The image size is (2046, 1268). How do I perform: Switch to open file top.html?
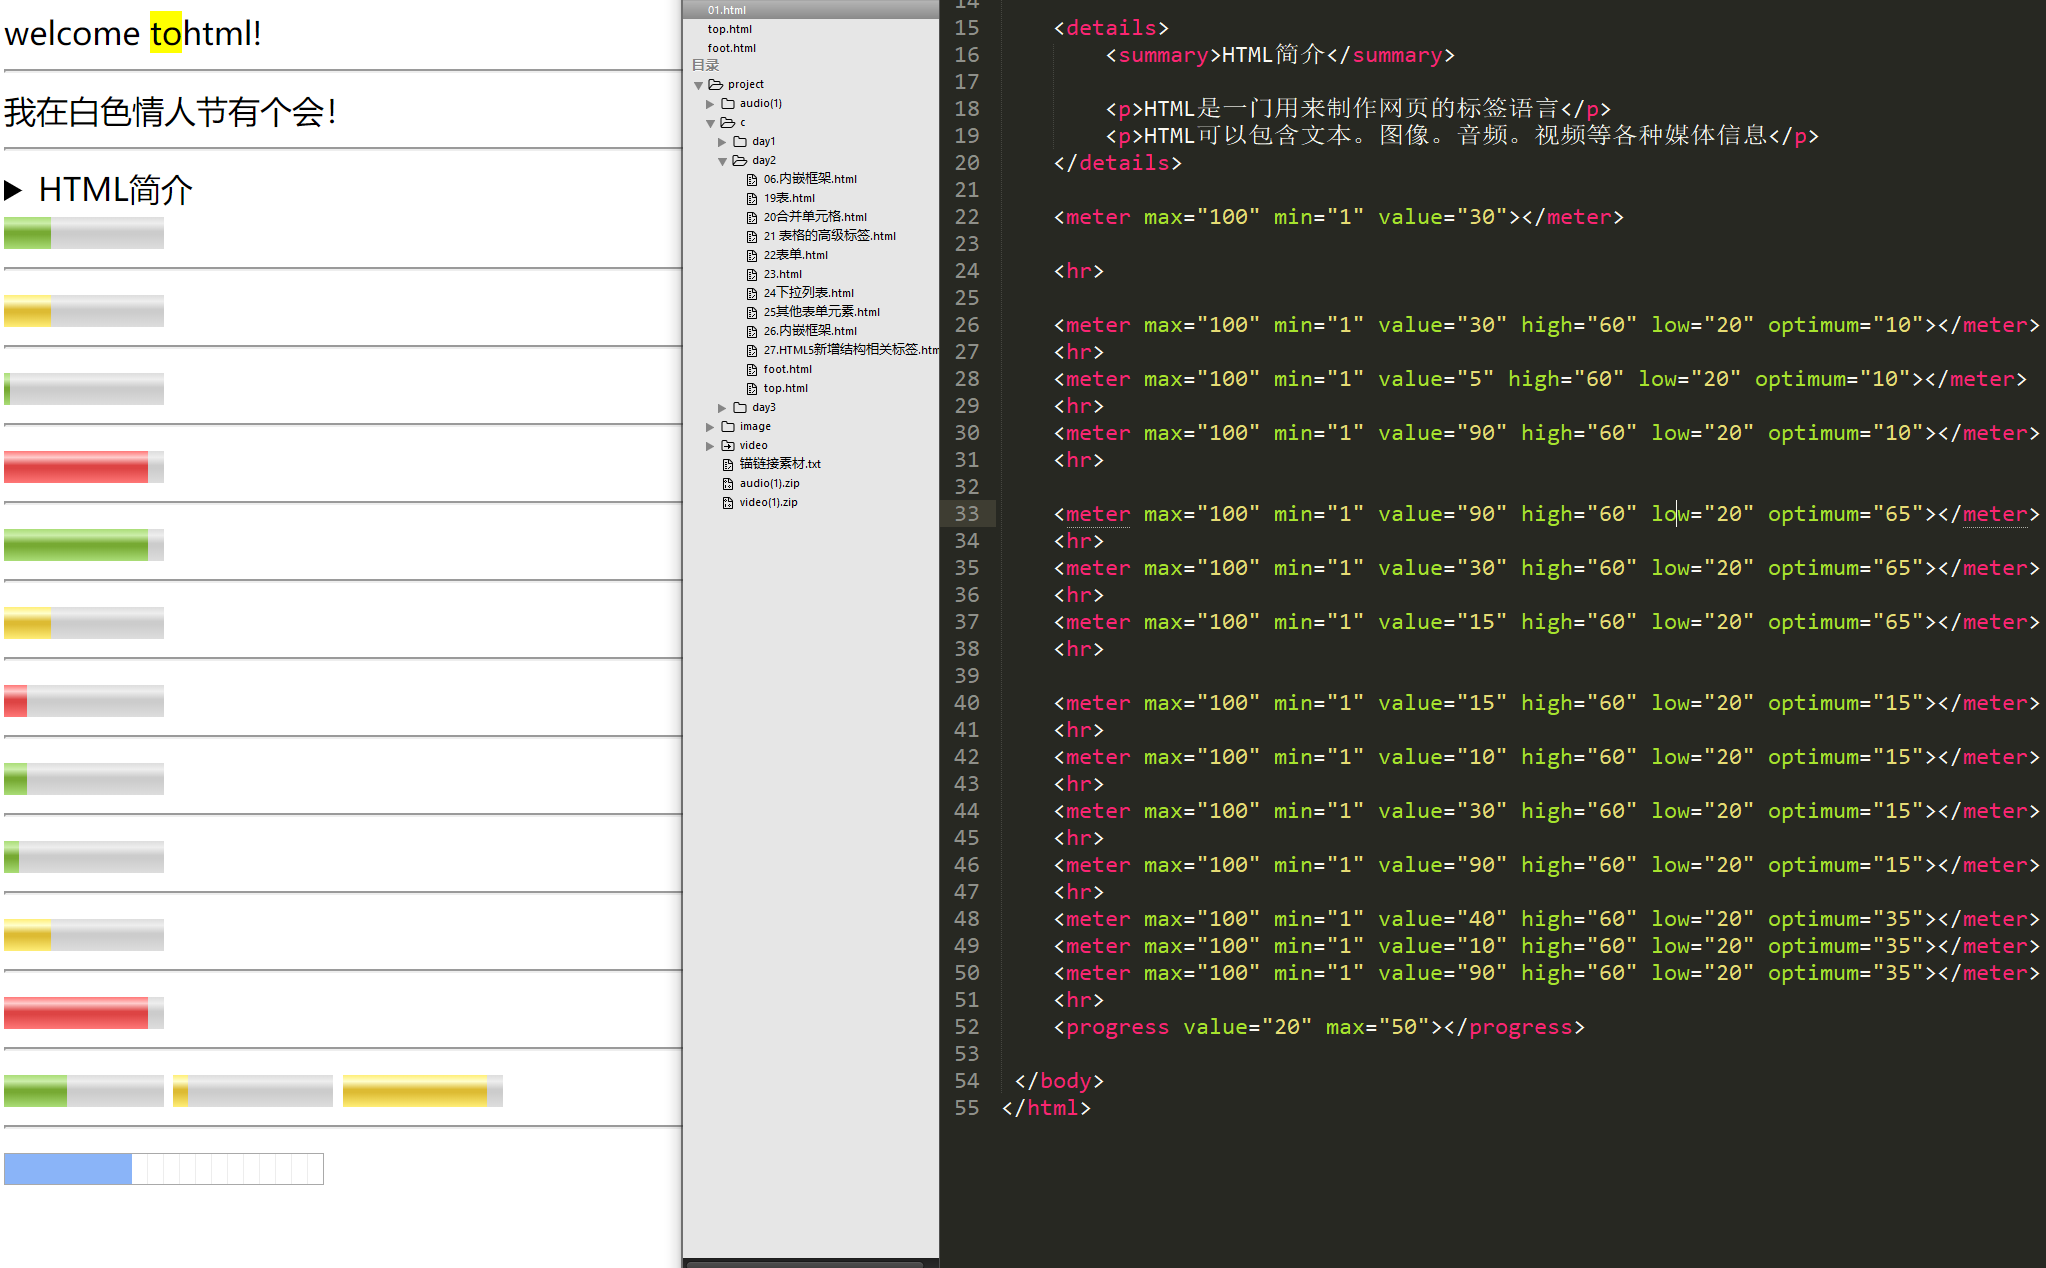pos(730,29)
